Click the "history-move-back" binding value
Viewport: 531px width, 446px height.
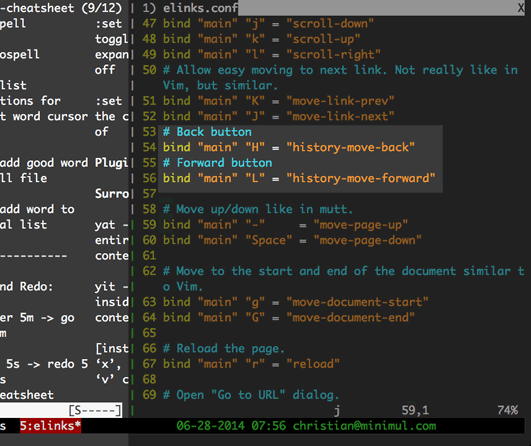(351, 147)
